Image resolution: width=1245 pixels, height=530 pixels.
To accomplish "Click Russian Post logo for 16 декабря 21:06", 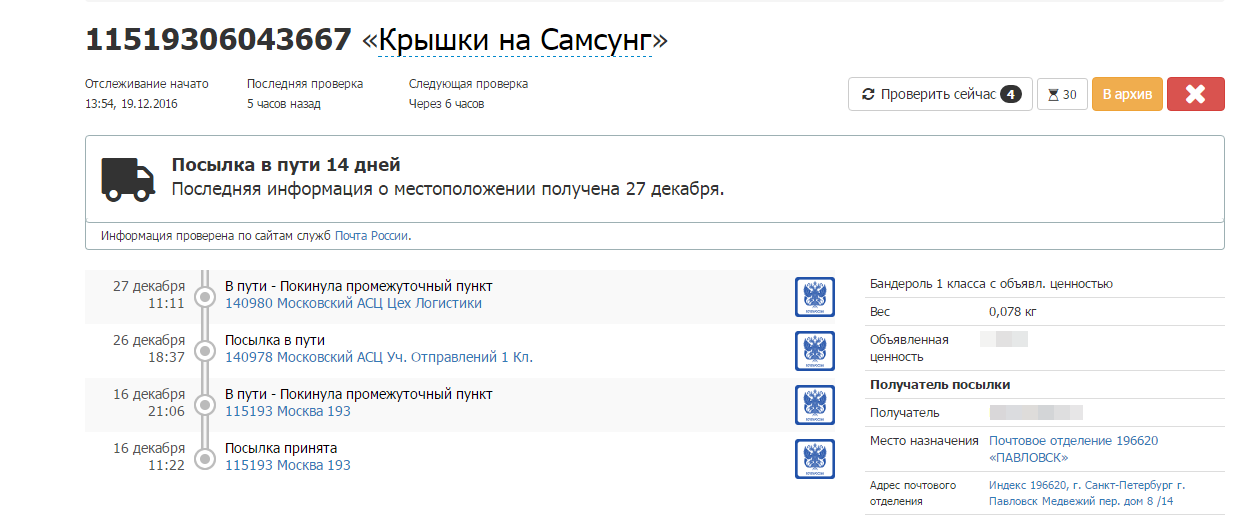I will [814, 405].
